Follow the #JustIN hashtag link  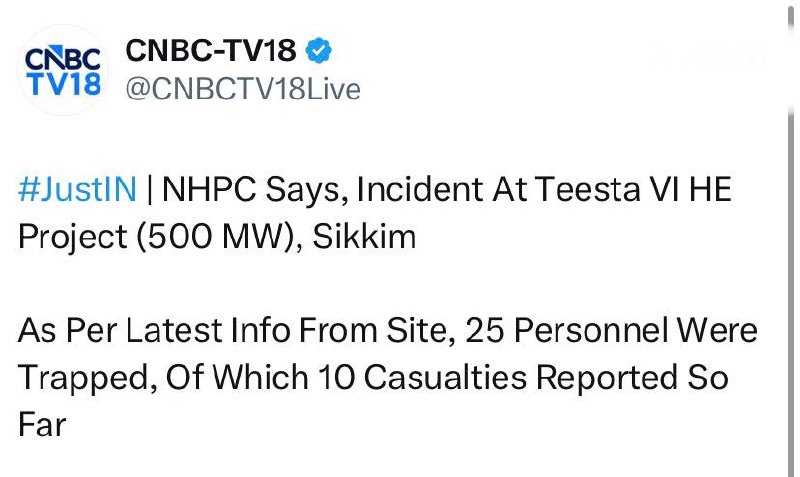pos(78,189)
